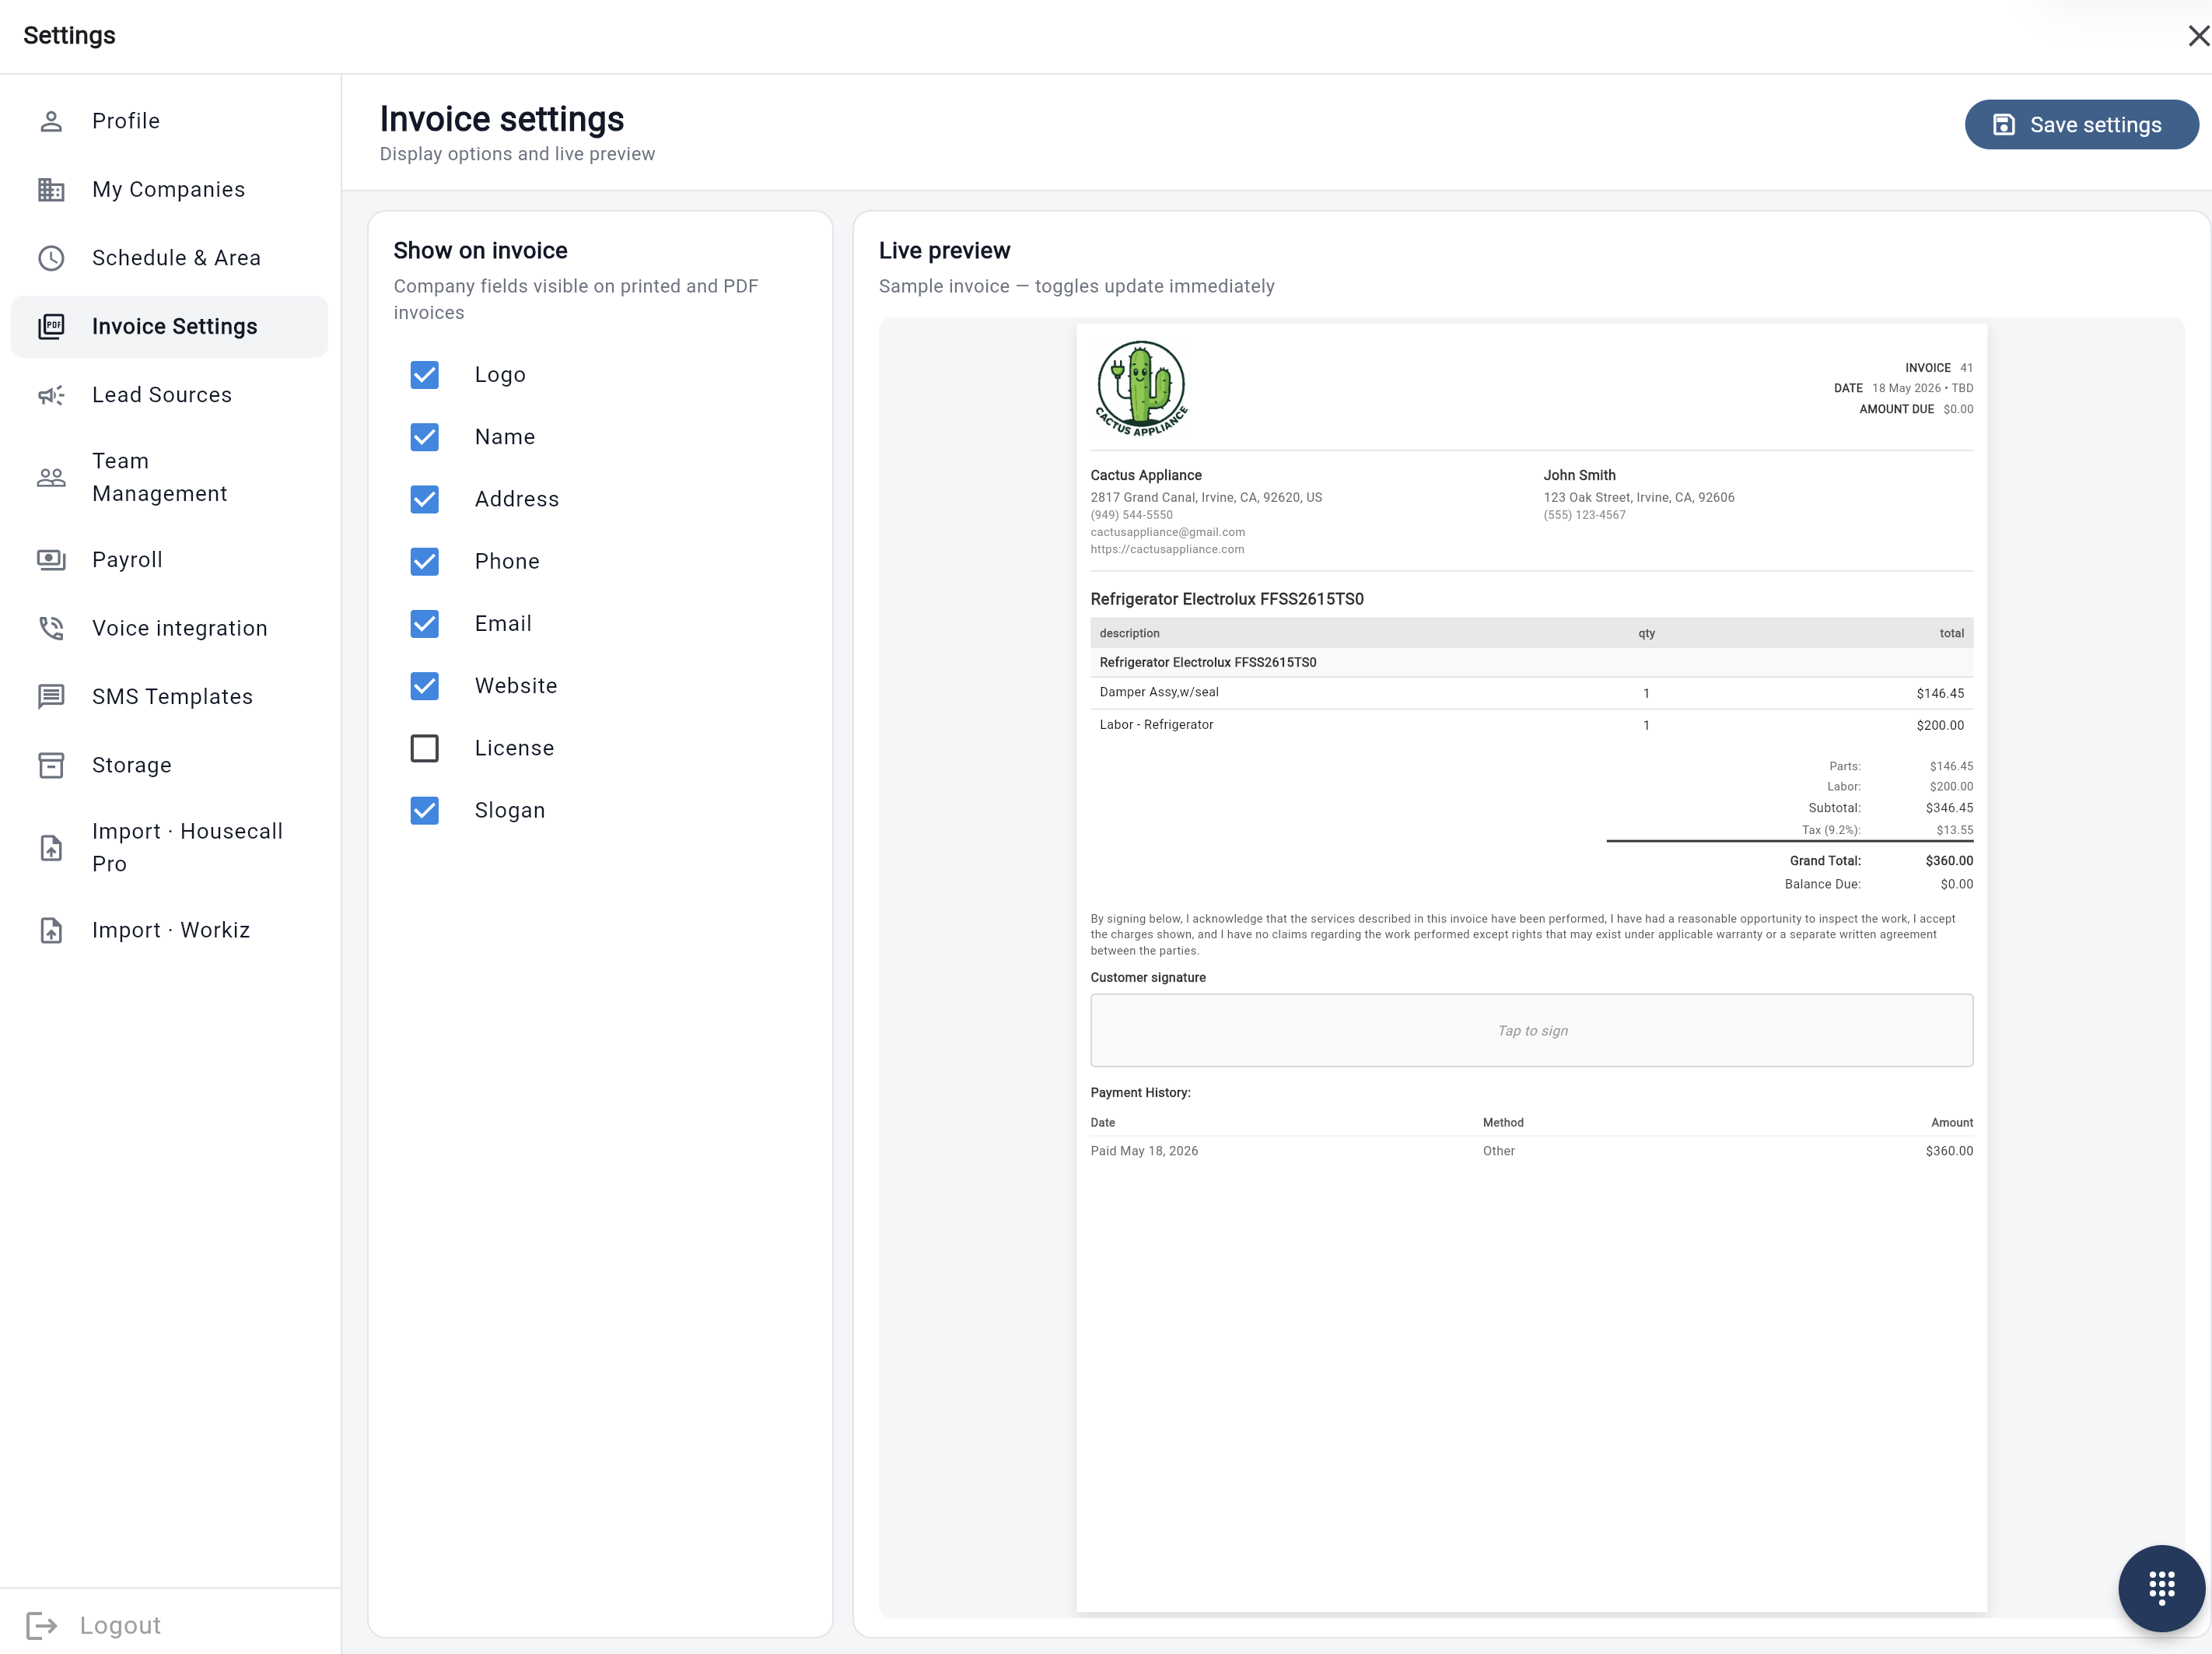Click the Tax (9.2%) amount $13.55
This screenshot has width=2212, height=1654.
click(x=1954, y=830)
